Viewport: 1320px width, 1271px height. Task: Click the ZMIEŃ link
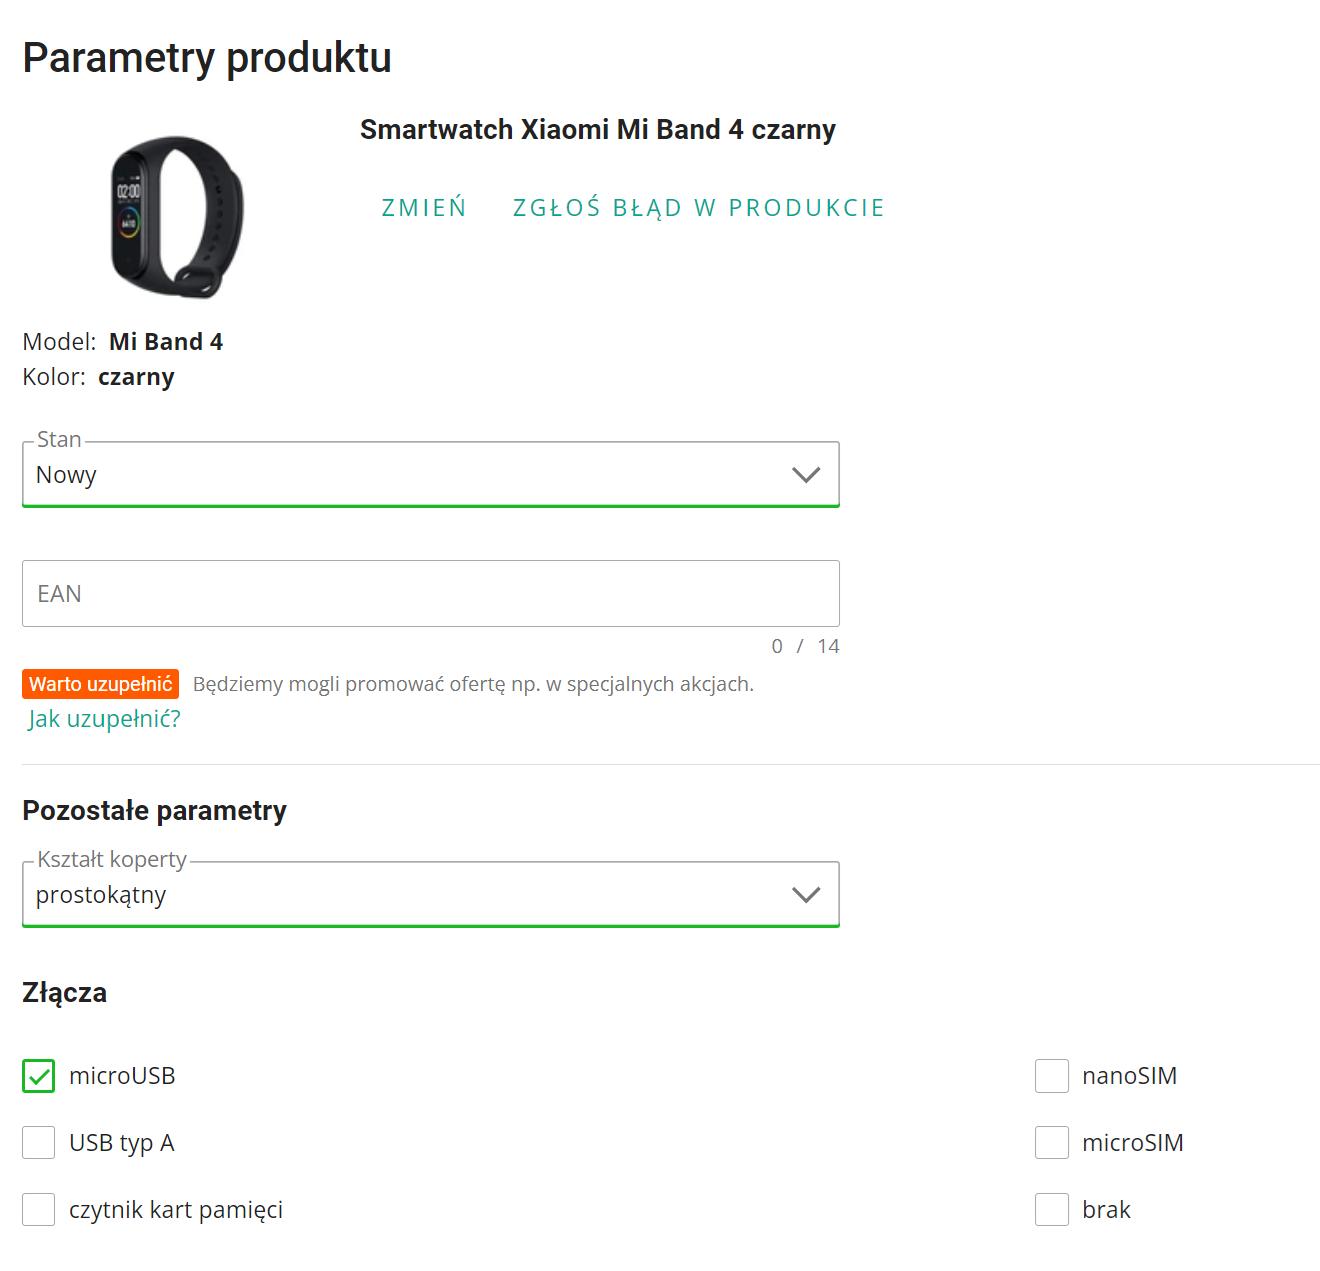pos(424,208)
